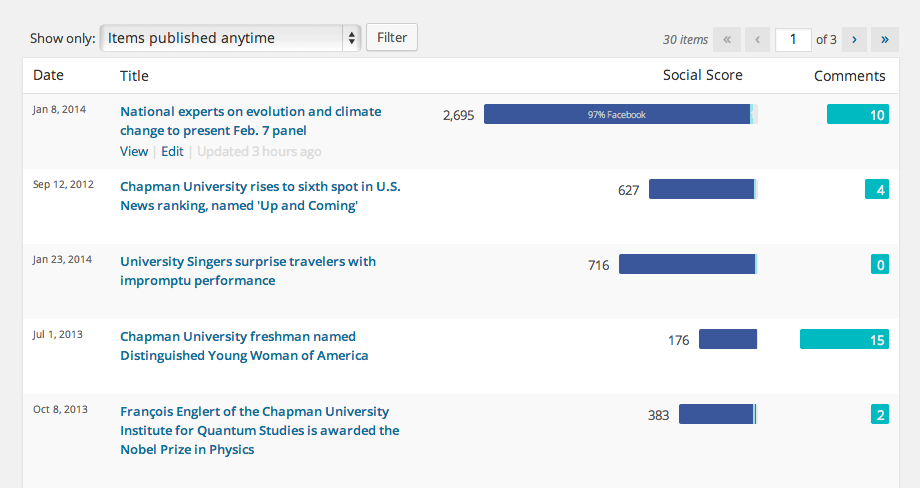920x488 pixels.
Task: Click Edit link under the first article
Action: pyautogui.click(x=172, y=152)
